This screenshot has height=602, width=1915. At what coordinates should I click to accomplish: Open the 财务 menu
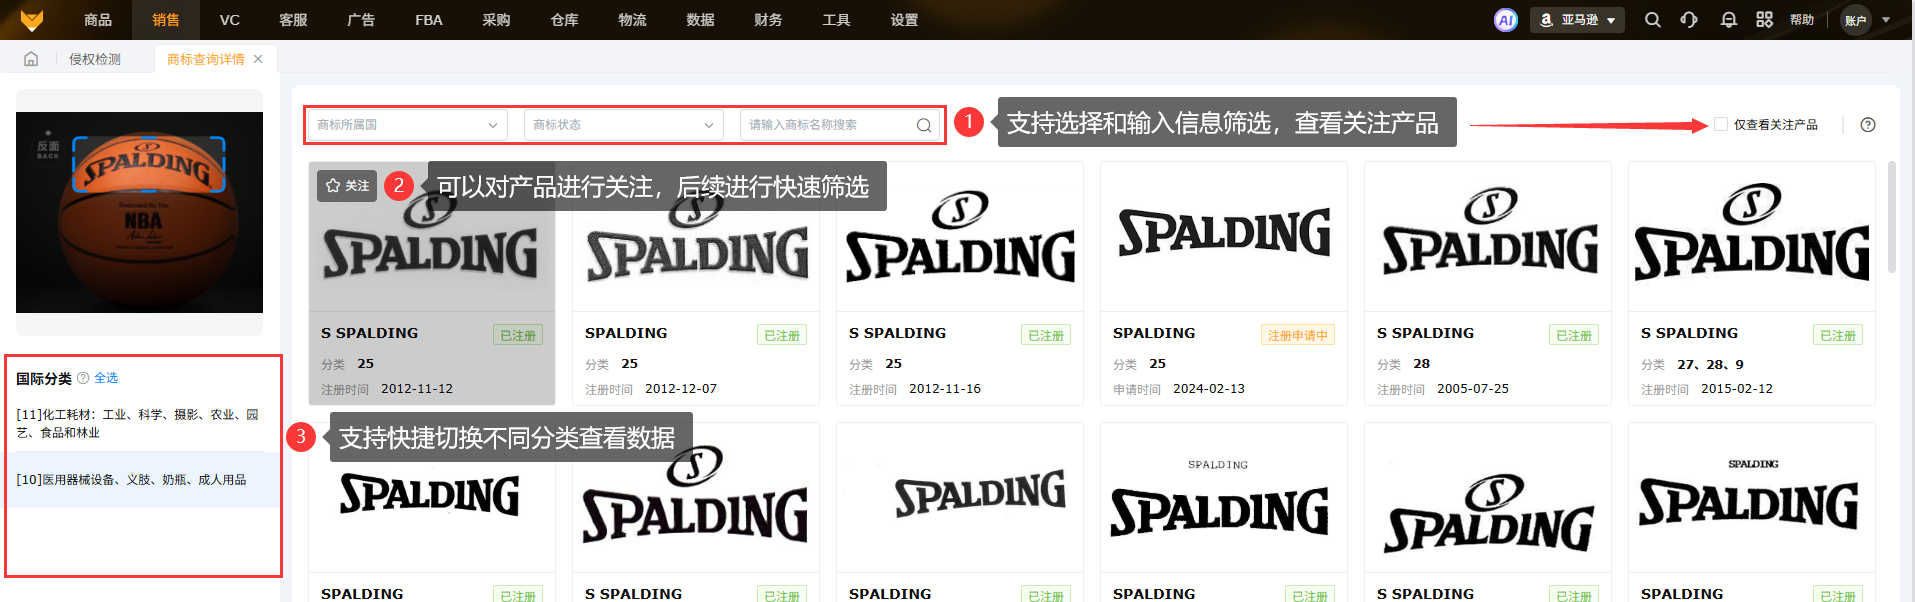click(768, 20)
